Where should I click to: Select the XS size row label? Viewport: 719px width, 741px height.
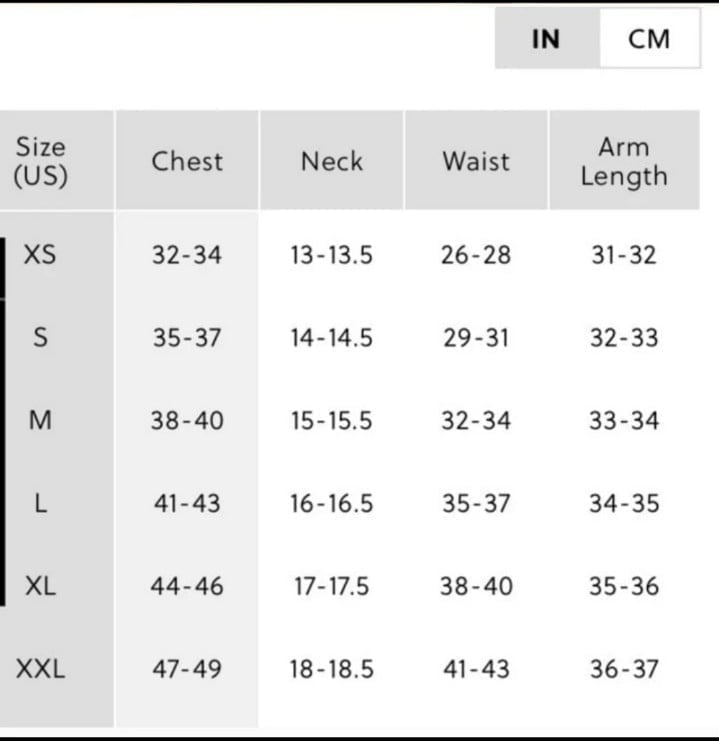40,255
